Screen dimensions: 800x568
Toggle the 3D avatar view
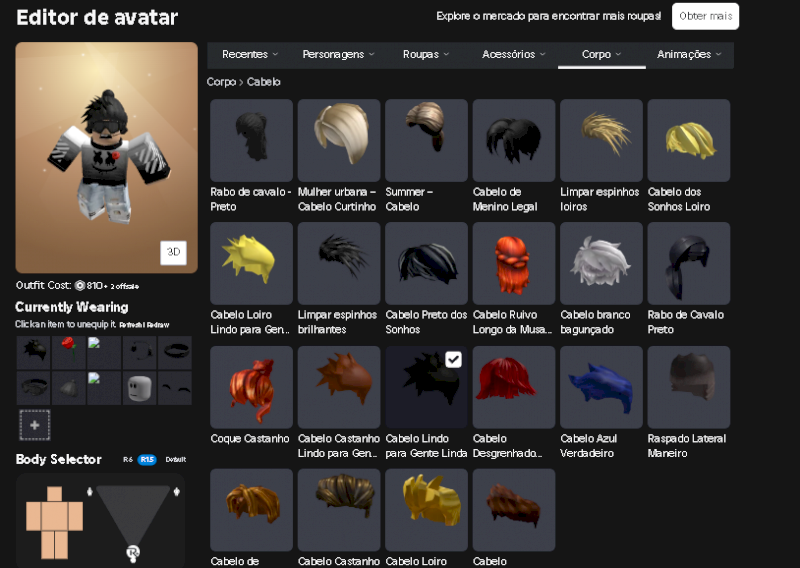point(173,252)
